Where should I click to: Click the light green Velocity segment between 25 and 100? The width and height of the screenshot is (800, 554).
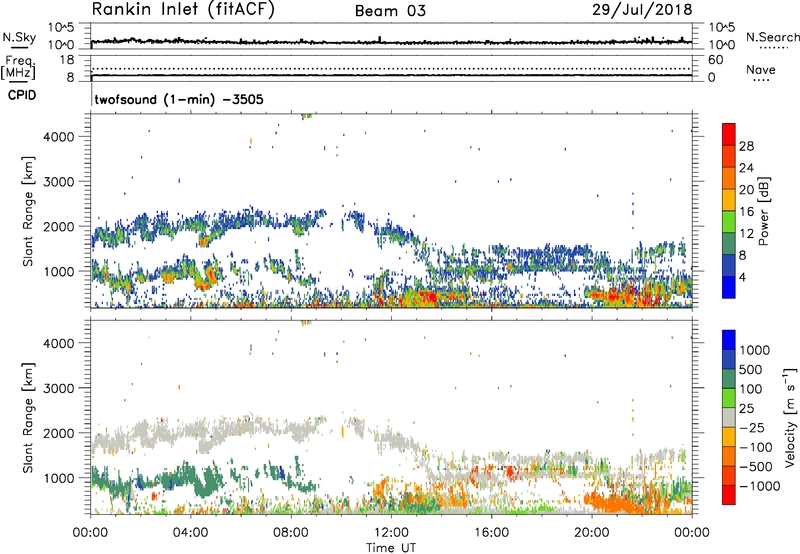tap(729, 398)
